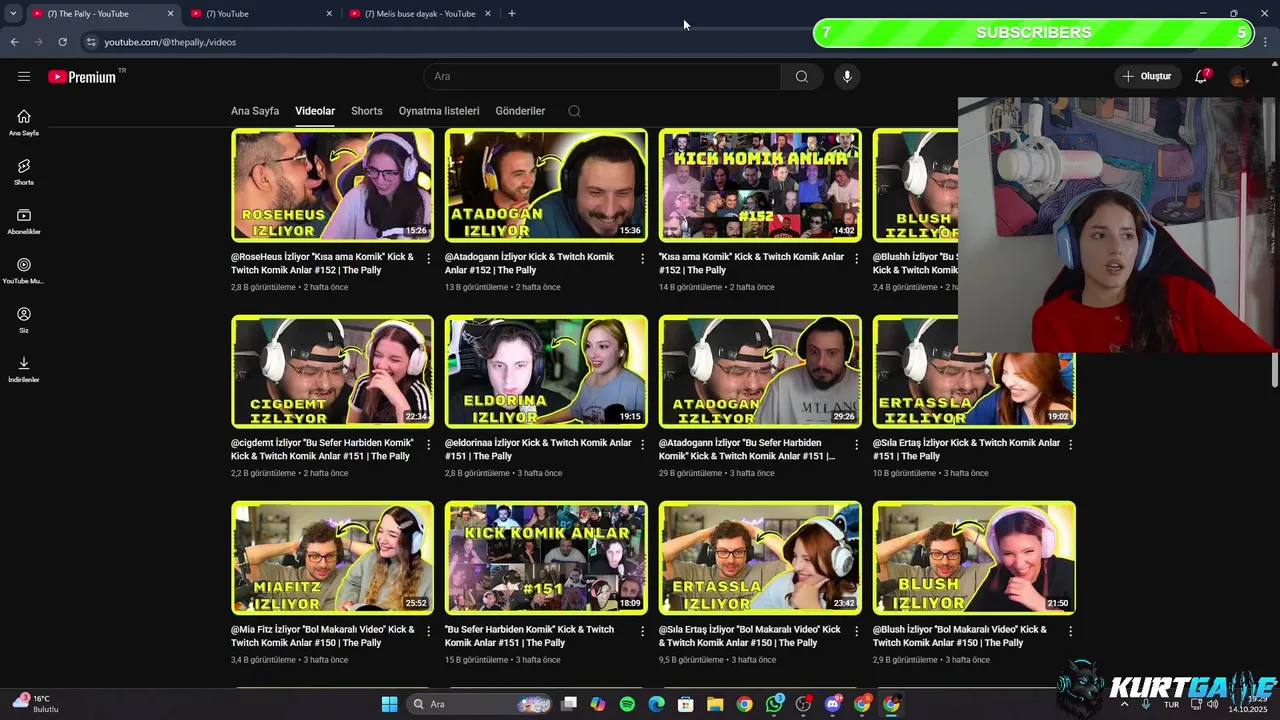The height and width of the screenshot is (720, 1280).
Task: Open WhatsApp from the taskbar
Action: click(775, 704)
